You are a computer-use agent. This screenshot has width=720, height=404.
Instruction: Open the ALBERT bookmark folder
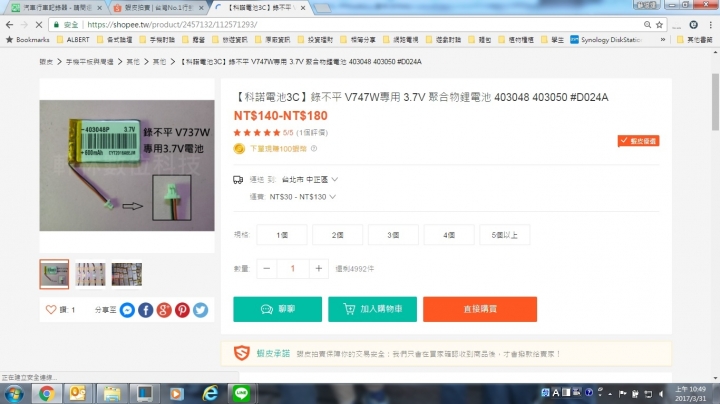coord(73,40)
